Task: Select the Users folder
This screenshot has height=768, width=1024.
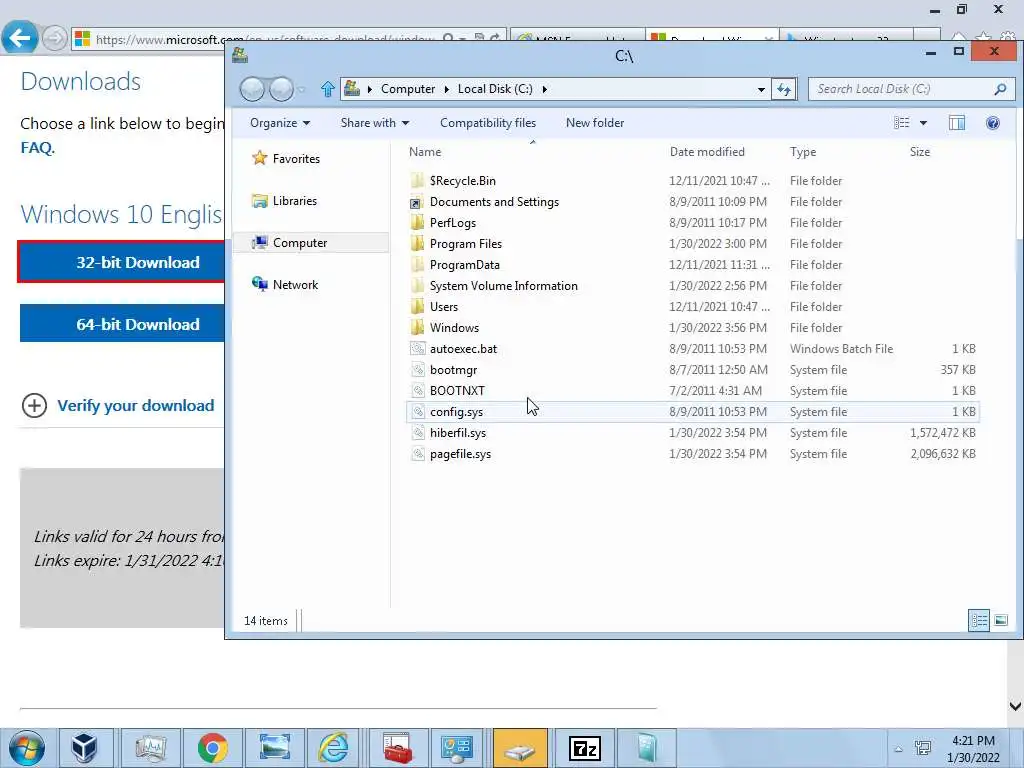Action: (x=692, y=306)
